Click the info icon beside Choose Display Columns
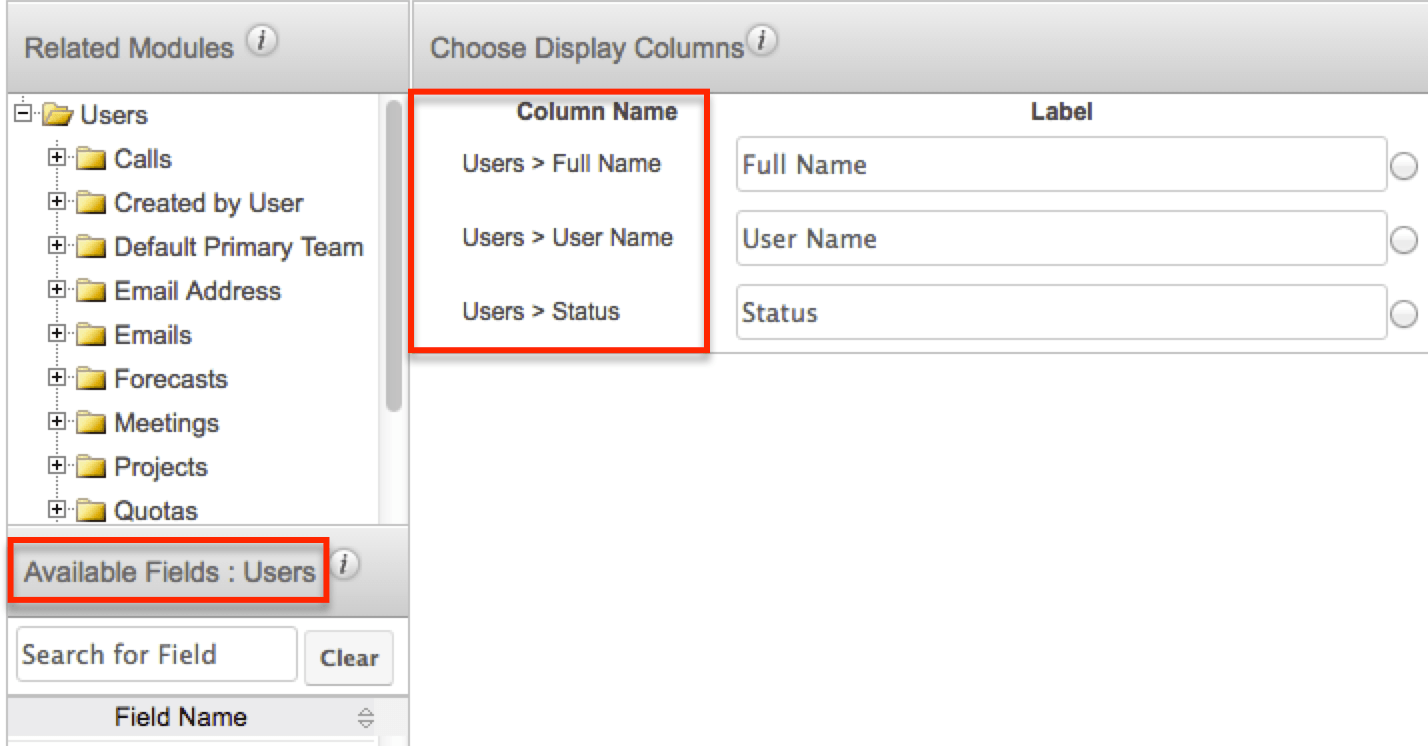The width and height of the screenshot is (1428, 746). point(761,38)
